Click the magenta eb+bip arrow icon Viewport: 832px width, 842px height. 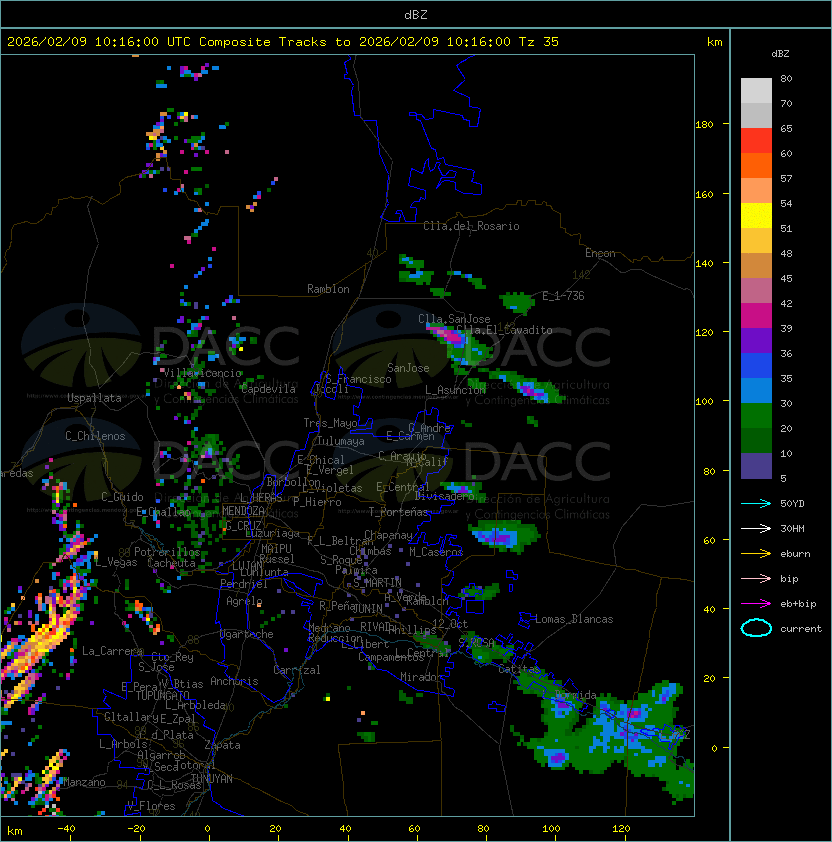(756, 604)
